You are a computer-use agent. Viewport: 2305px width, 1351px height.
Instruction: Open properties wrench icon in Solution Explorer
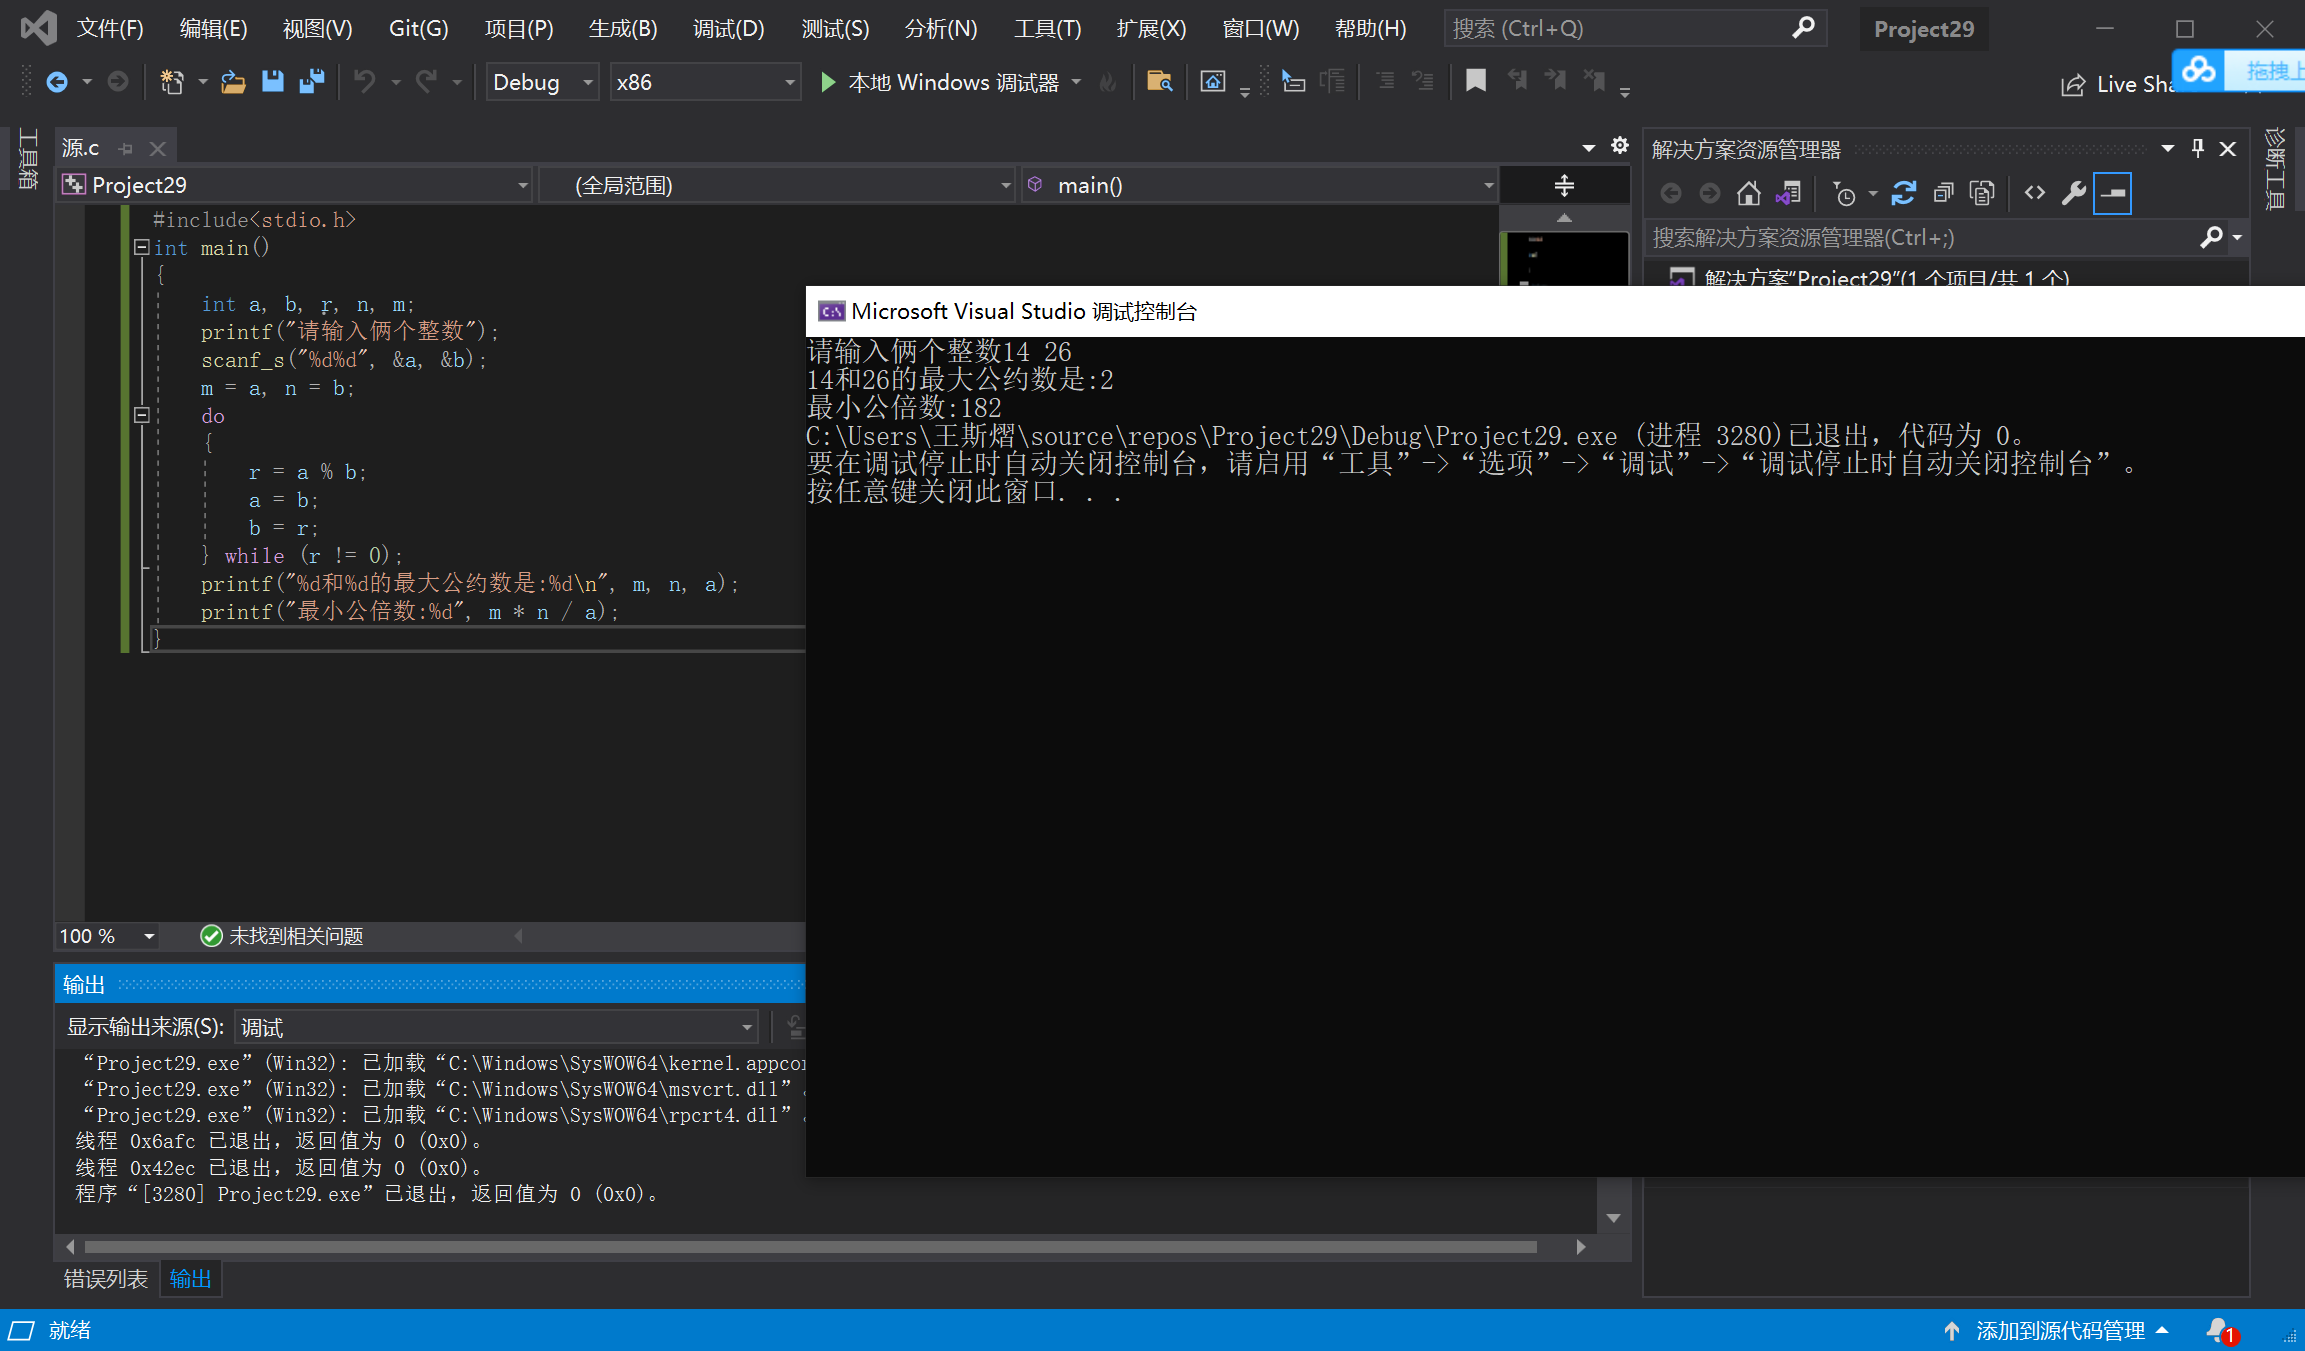[x=2074, y=193]
